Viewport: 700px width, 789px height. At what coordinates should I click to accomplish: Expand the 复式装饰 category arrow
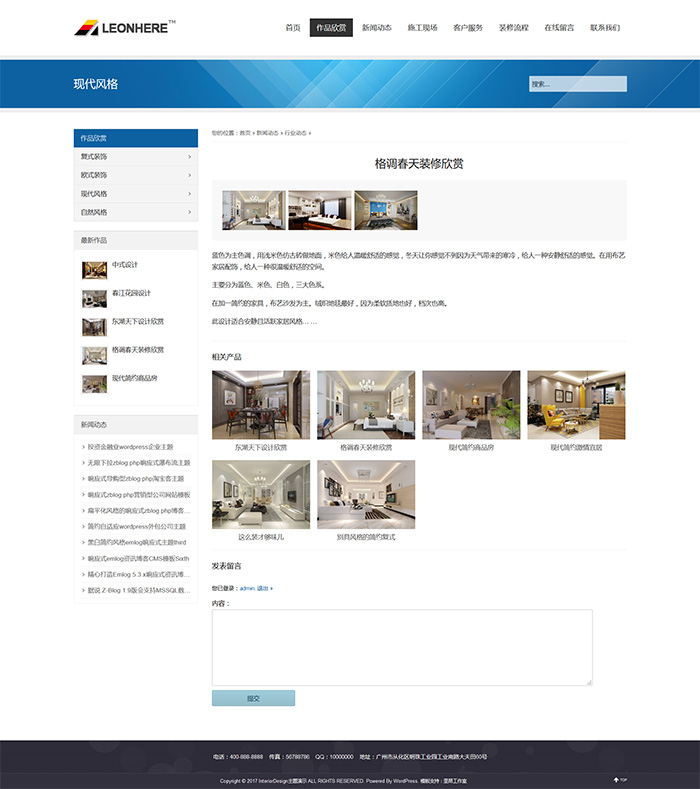point(189,157)
